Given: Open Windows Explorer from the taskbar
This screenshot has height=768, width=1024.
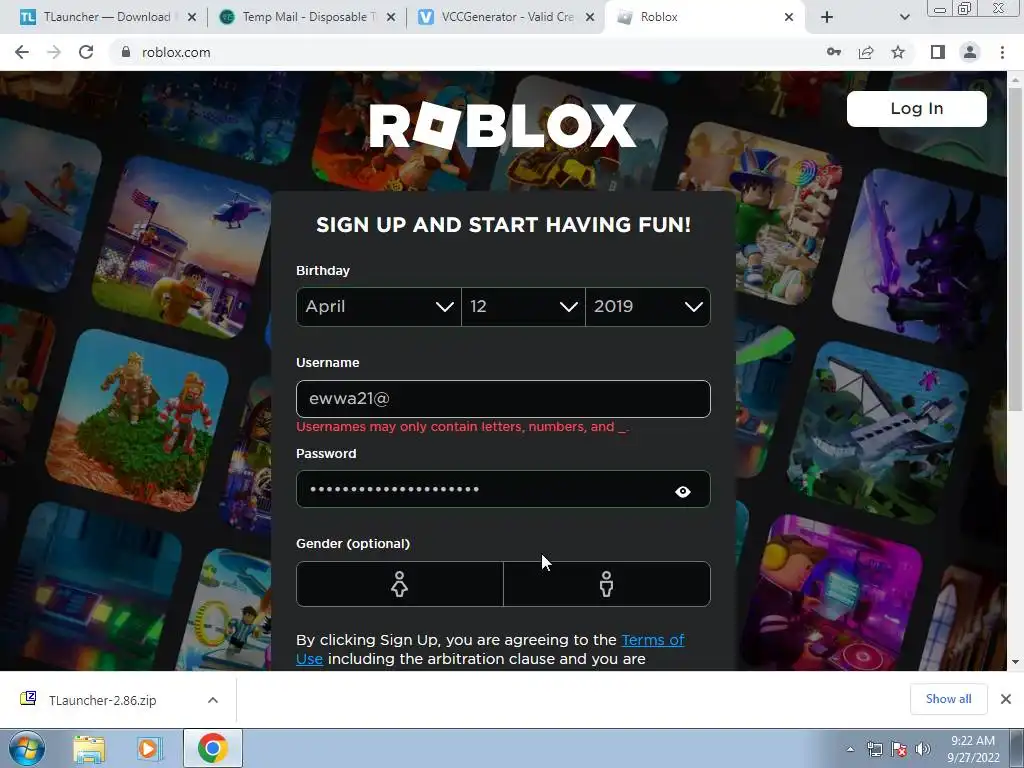Looking at the screenshot, I should (x=89, y=748).
